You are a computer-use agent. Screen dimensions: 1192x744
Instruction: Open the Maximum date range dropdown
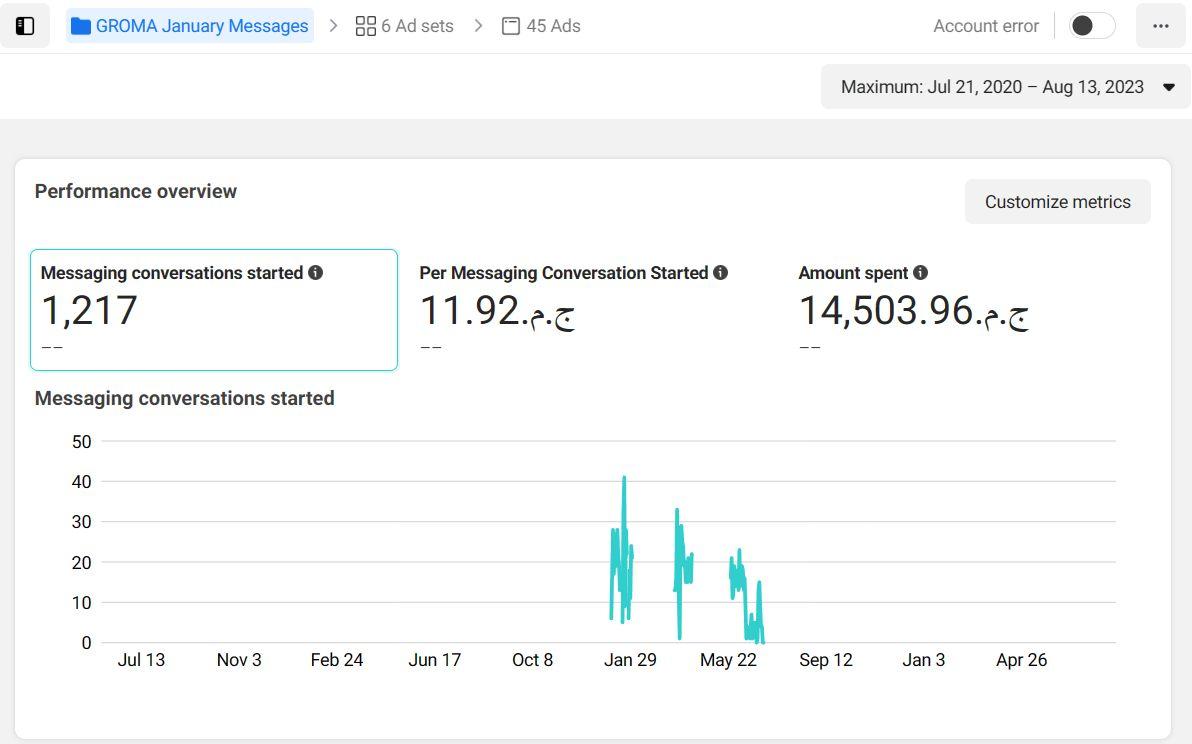pos(992,87)
